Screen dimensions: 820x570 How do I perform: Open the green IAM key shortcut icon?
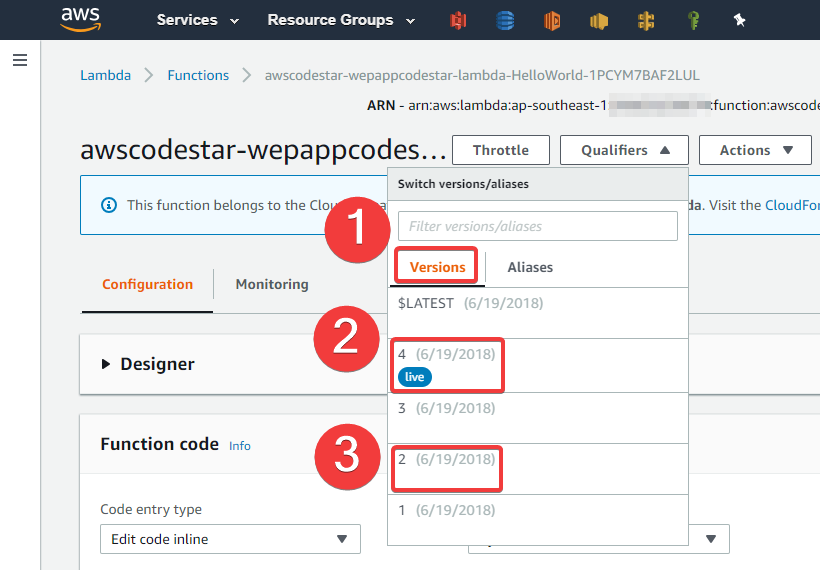(693, 20)
